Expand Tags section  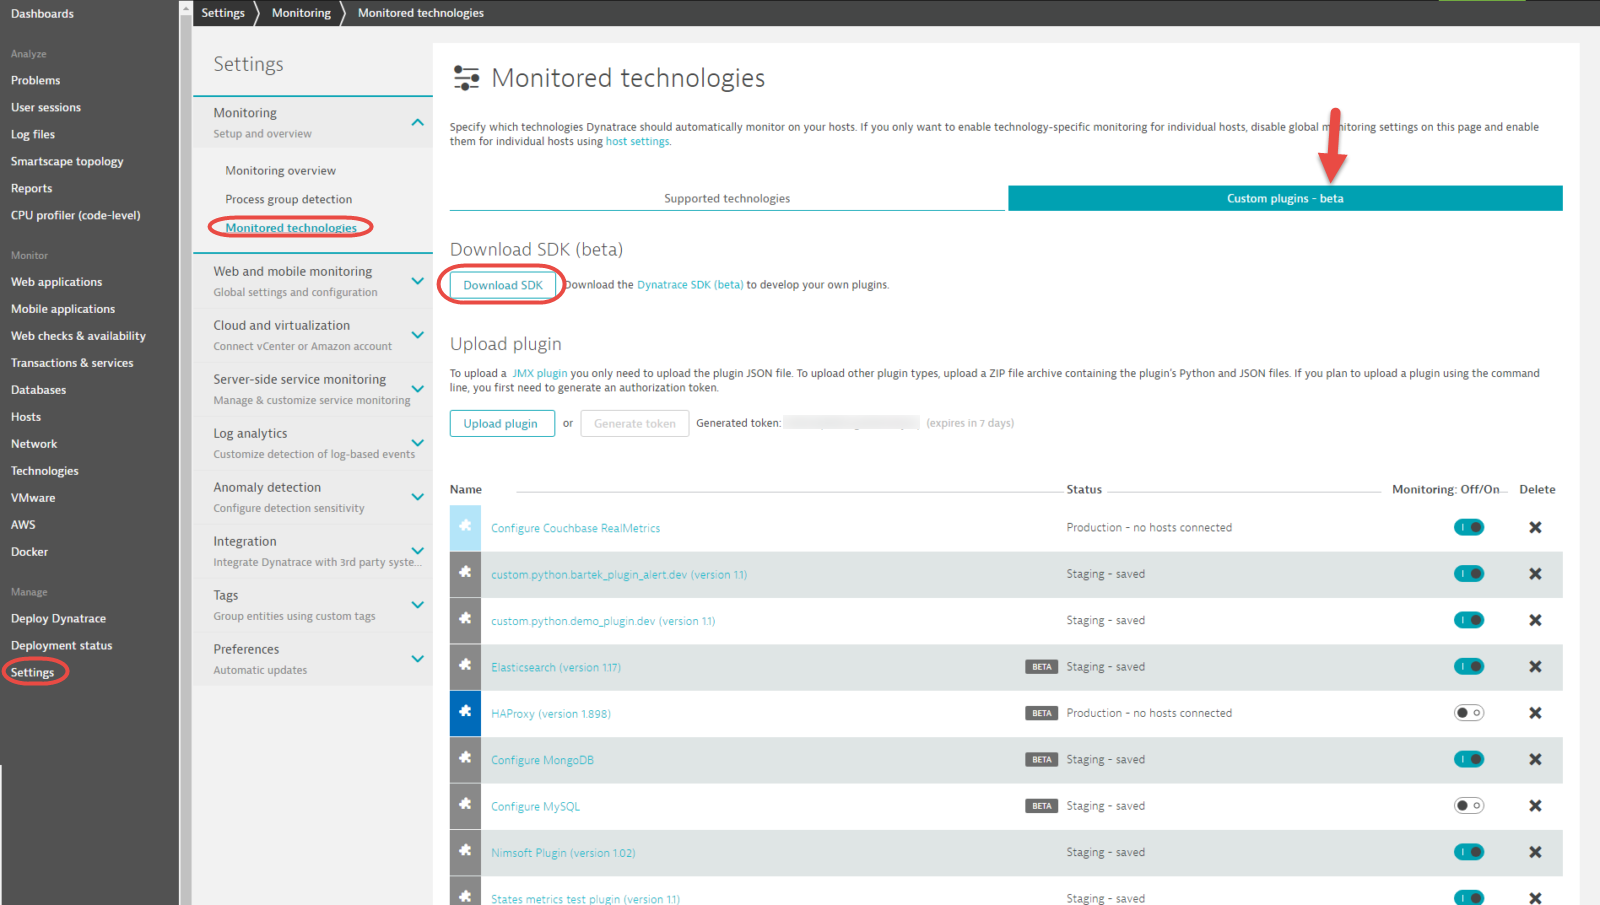click(417, 605)
